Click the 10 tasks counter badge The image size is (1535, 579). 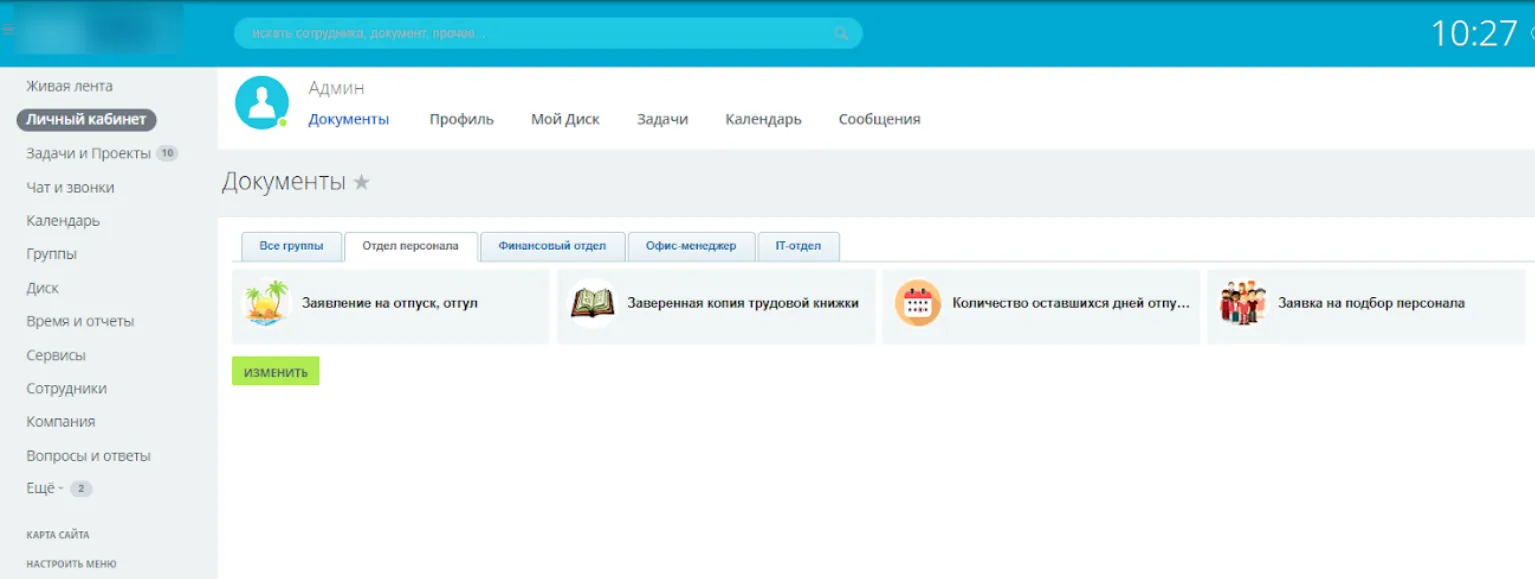[x=167, y=153]
